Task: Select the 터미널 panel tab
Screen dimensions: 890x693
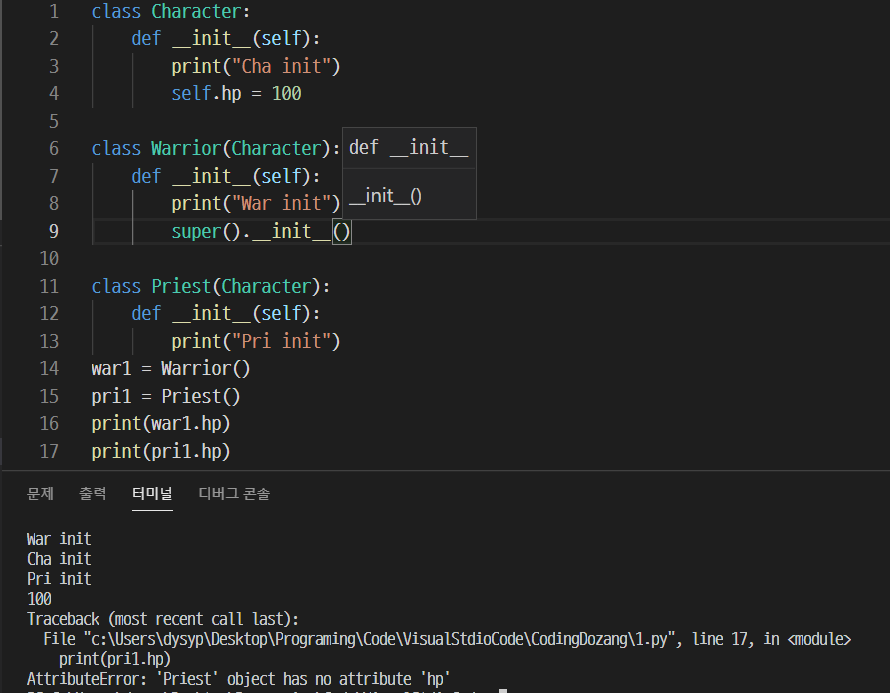Action: click(152, 494)
